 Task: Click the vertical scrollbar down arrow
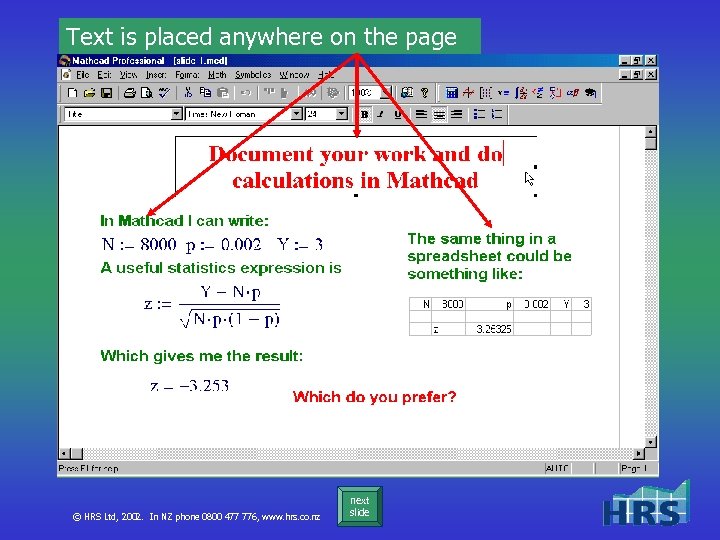pyautogui.click(x=651, y=442)
